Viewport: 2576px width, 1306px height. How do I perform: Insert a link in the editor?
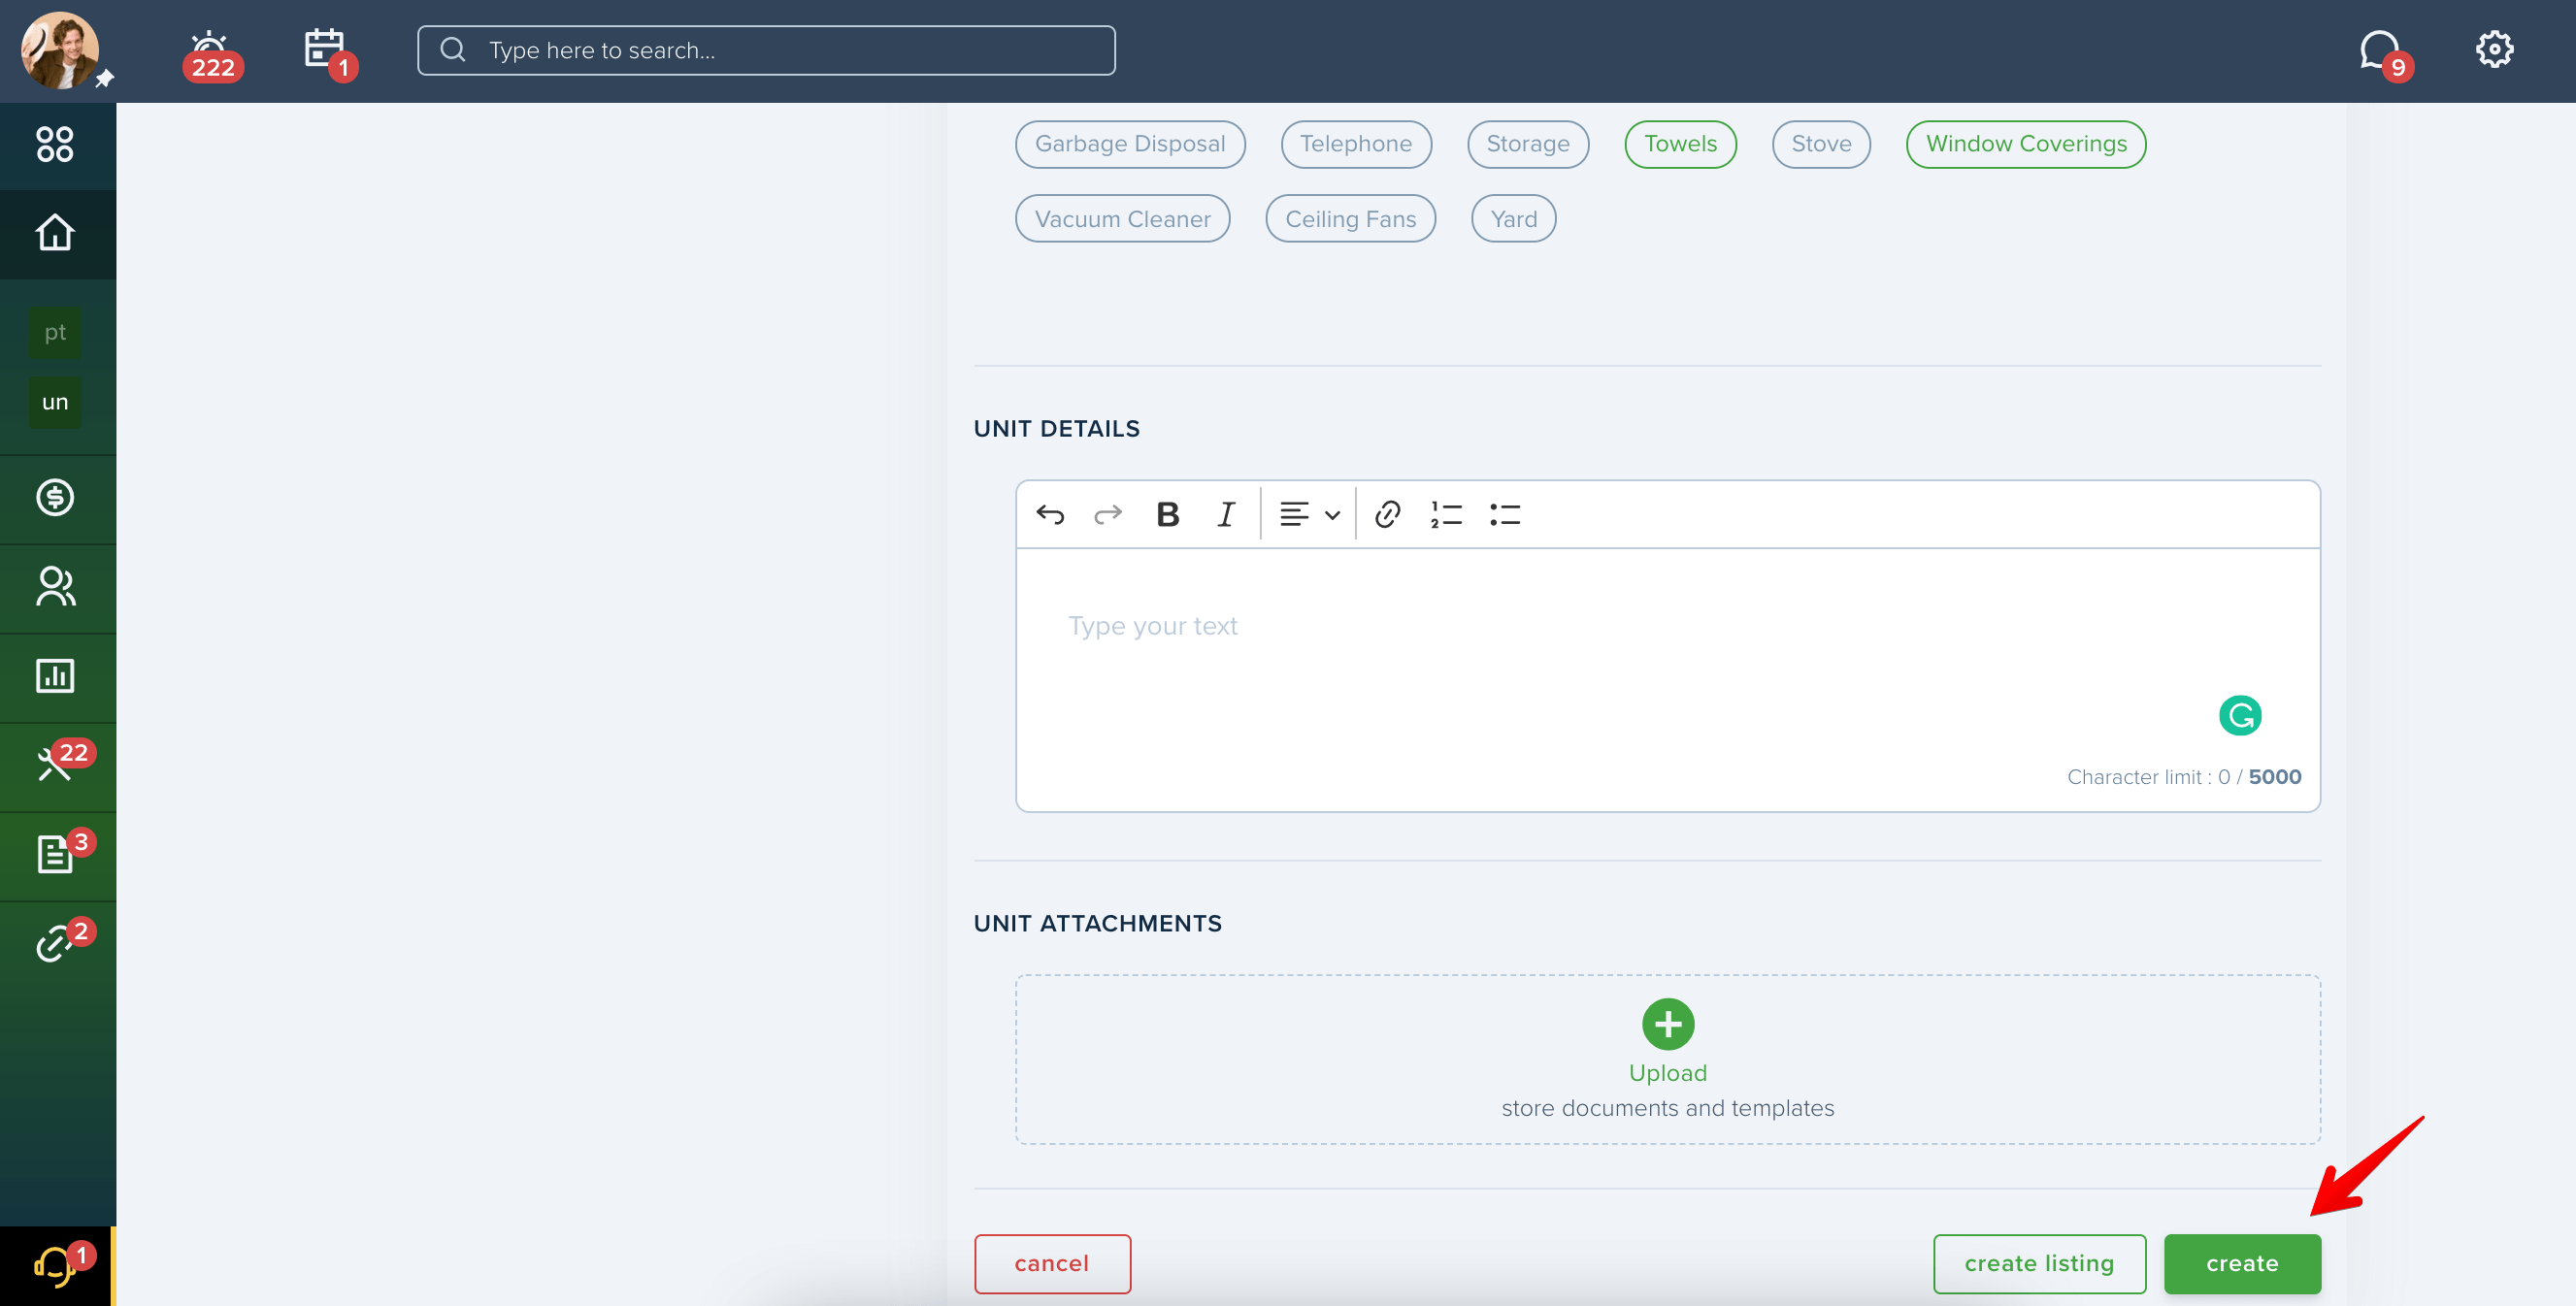pos(1387,515)
